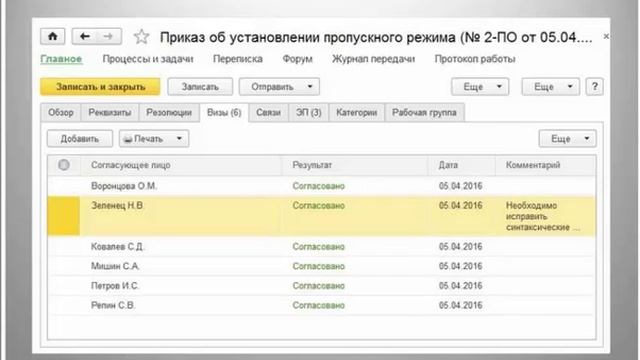This screenshot has height=360, width=640.
Task: Select row Репин С.В.
Action: (322, 305)
